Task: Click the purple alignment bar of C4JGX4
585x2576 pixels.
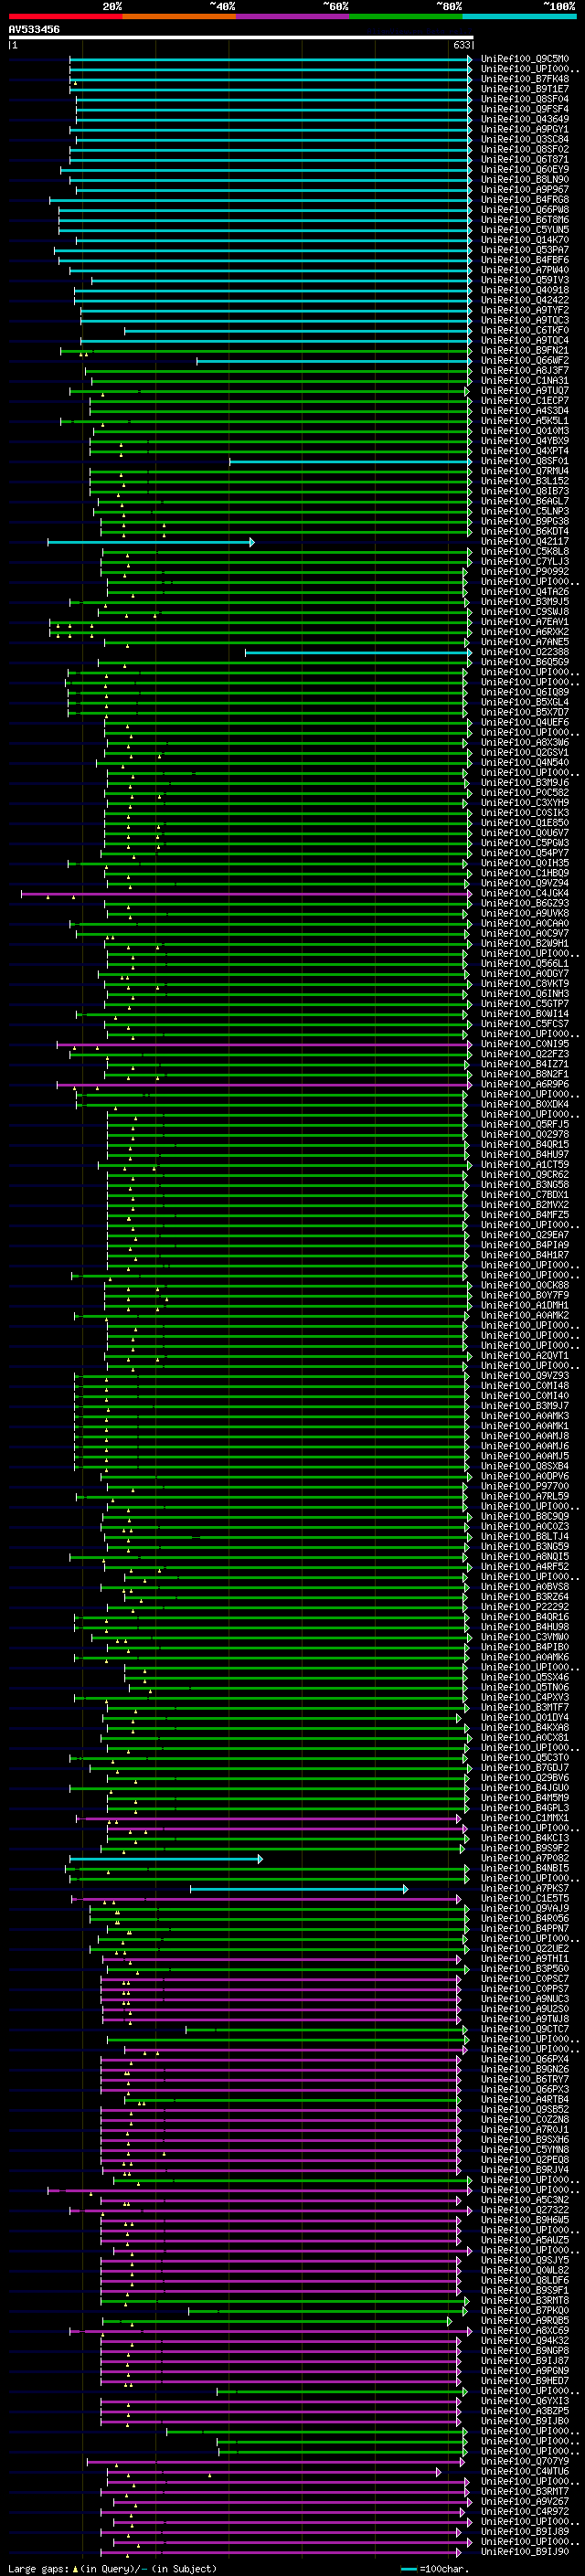Action: [246, 893]
